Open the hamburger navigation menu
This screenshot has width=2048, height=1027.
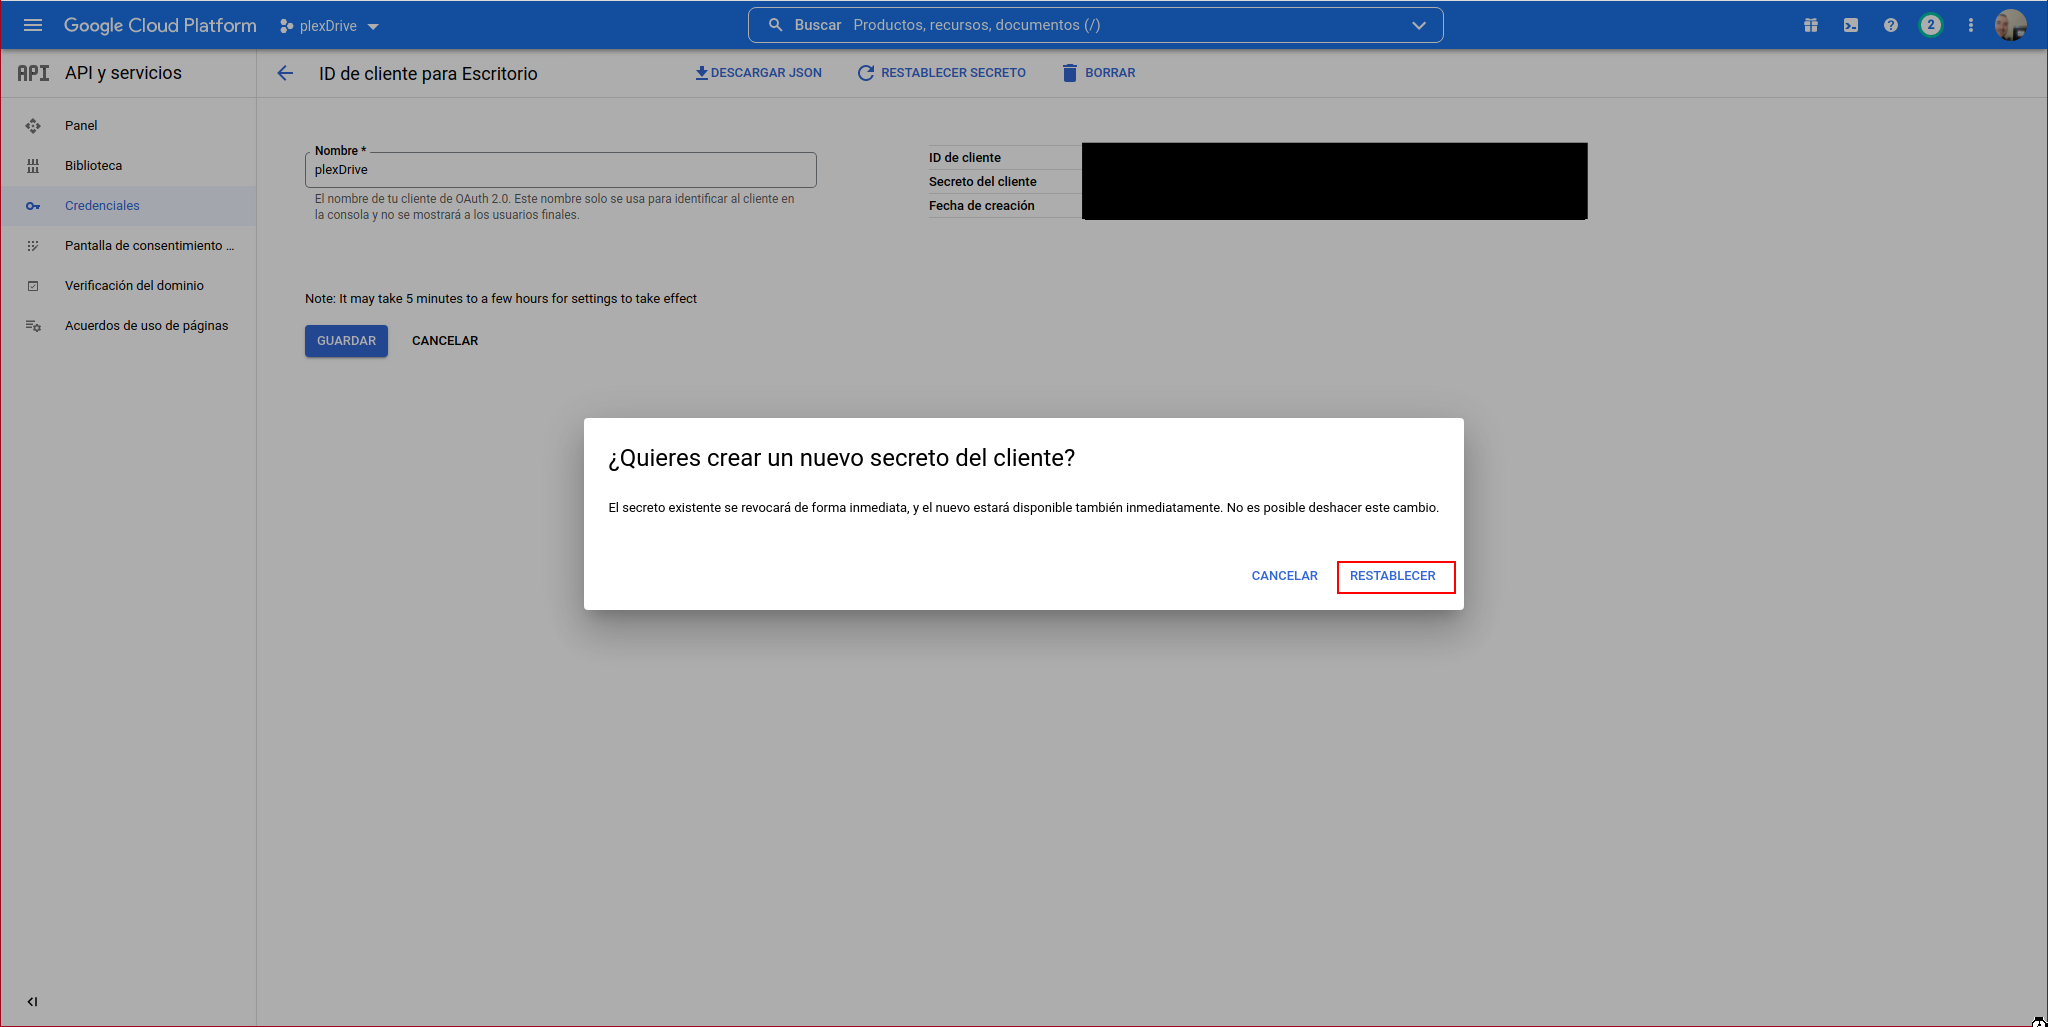(33, 25)
